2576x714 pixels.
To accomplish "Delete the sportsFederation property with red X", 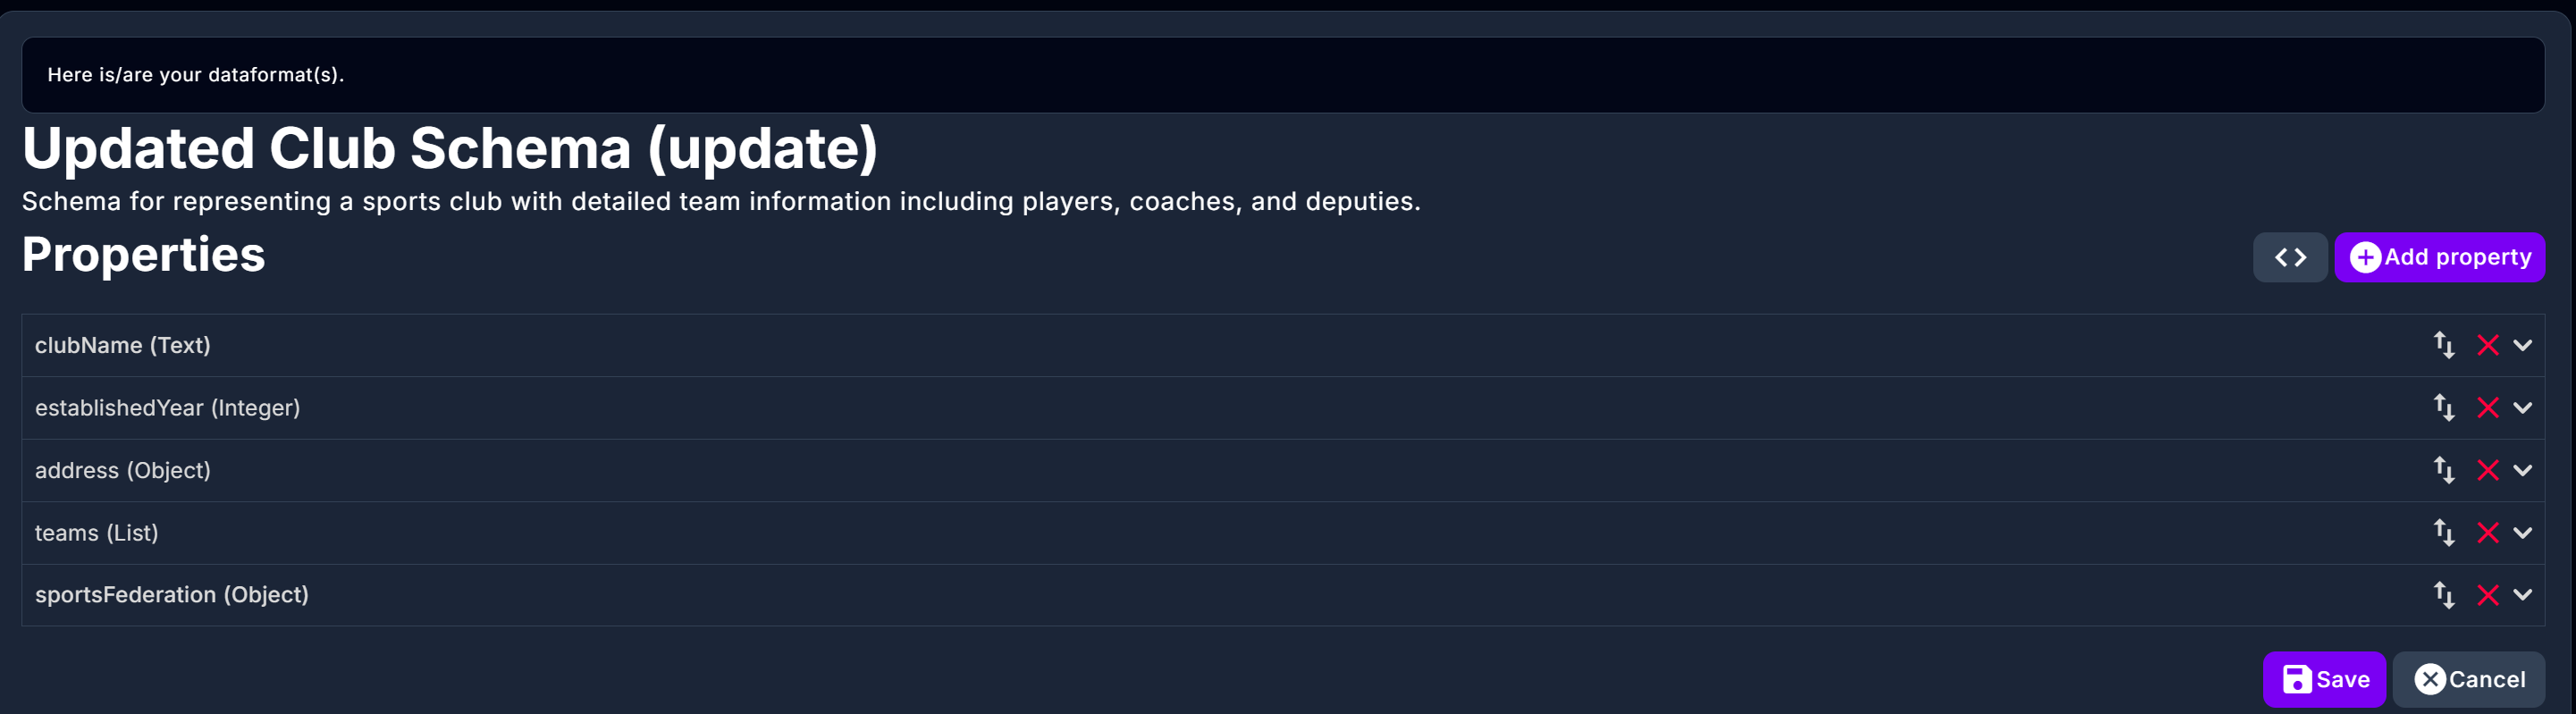I will coord(2487,596).
